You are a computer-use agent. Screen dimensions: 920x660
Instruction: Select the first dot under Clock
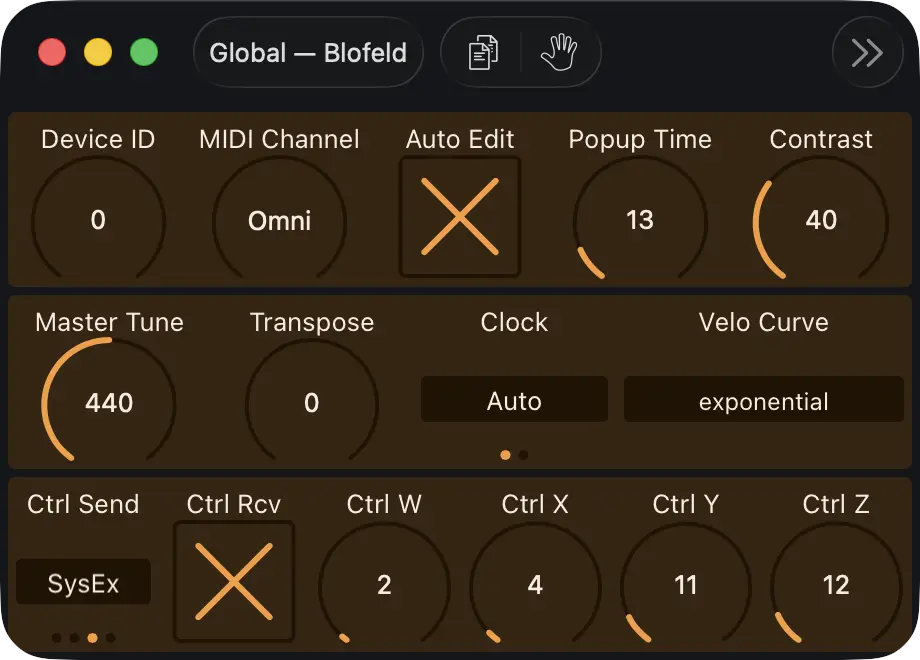click(505, 455)
